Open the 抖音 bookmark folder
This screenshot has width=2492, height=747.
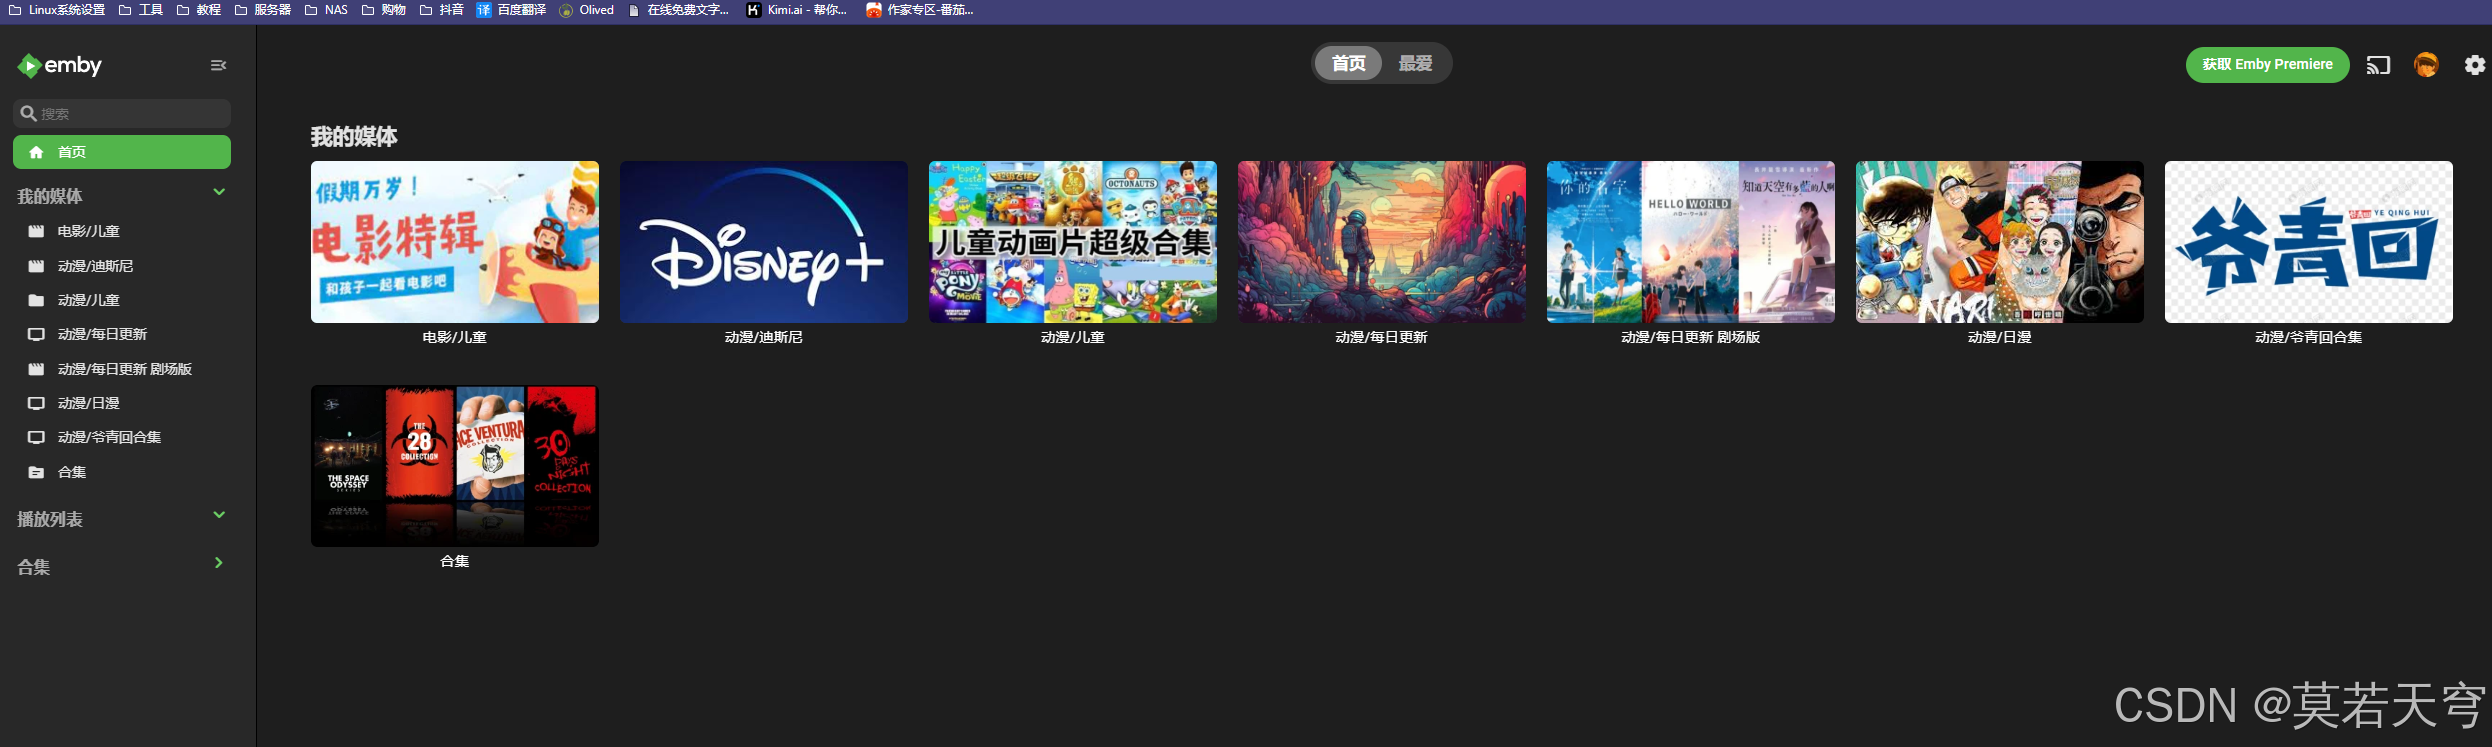[x=442, y=10]
